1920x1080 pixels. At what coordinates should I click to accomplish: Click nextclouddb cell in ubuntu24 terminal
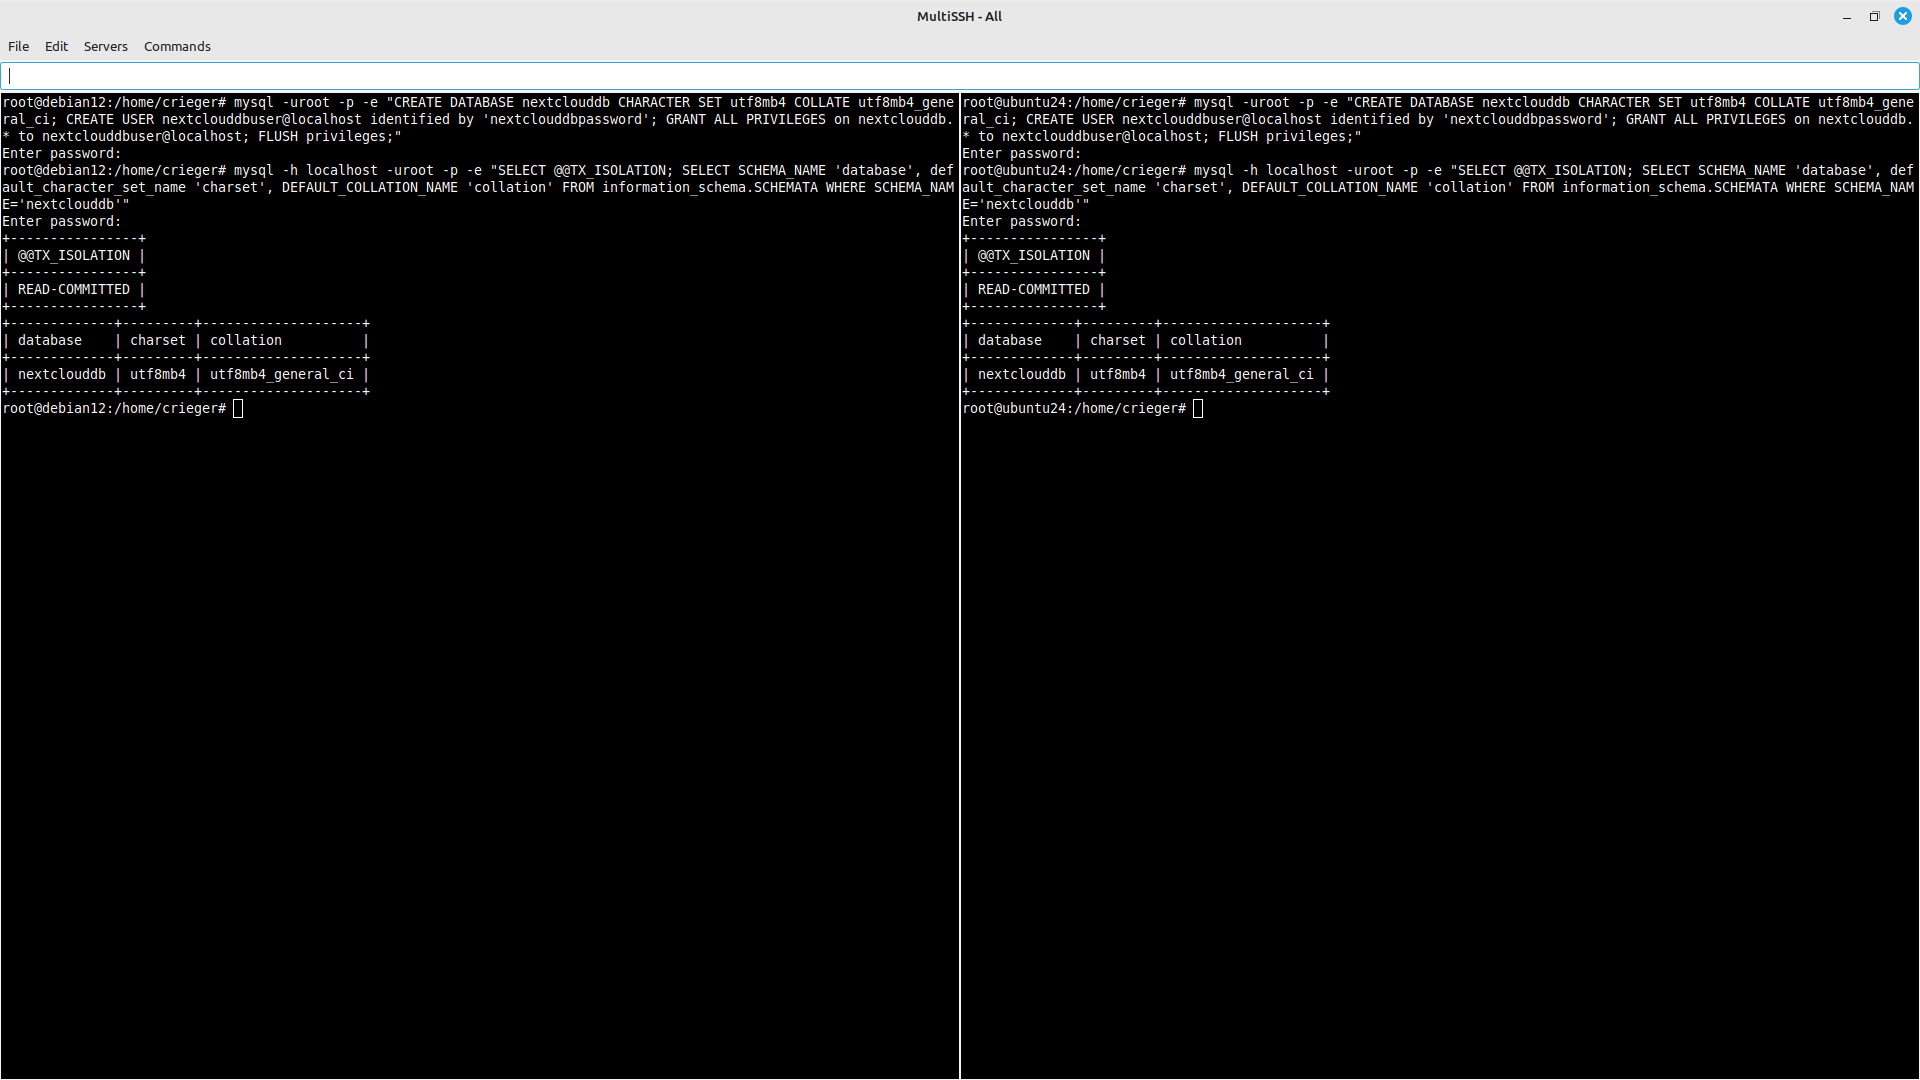[1022, 374]
